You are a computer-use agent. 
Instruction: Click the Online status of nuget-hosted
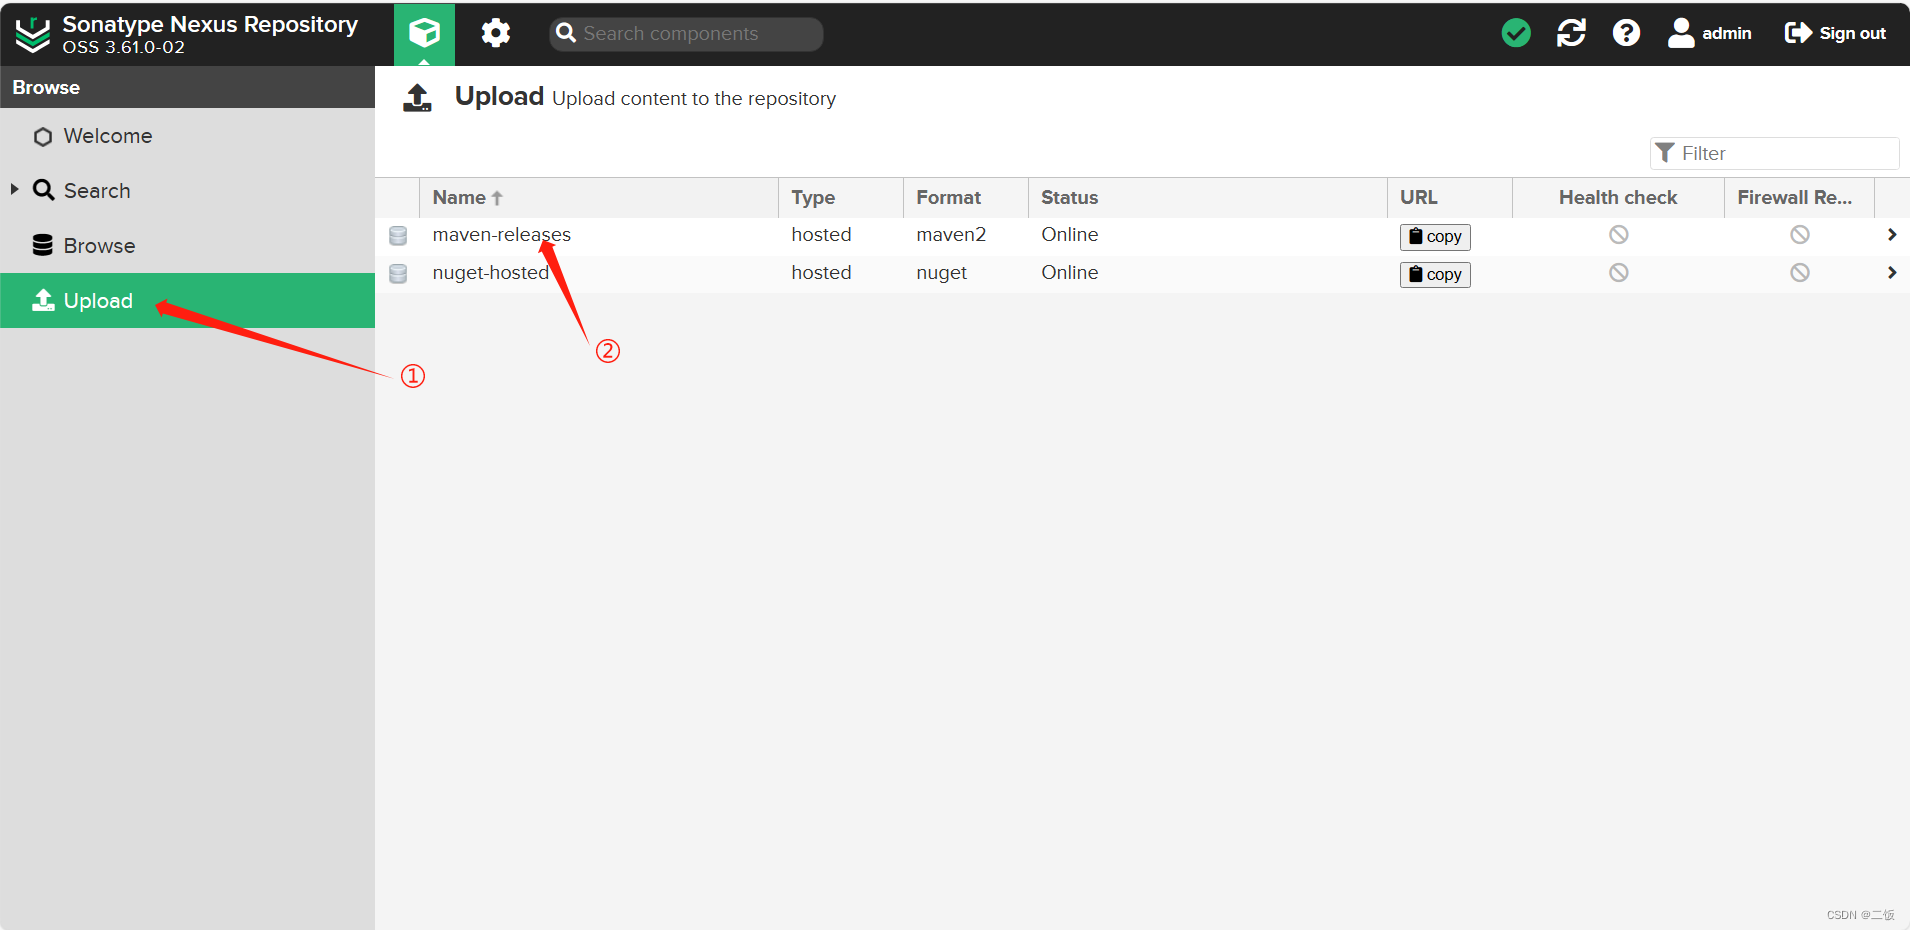click(x=1069, y=273)
